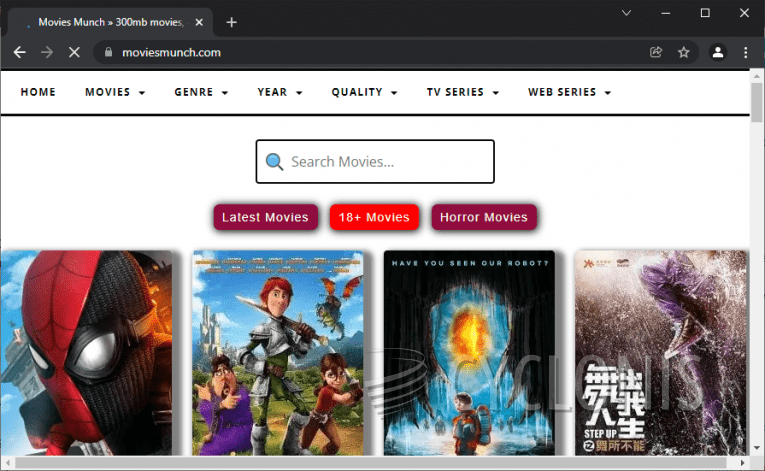This screenshot has height=471, width=765.
Task: Go to the HOME menu item
Action: click(38, 92)
